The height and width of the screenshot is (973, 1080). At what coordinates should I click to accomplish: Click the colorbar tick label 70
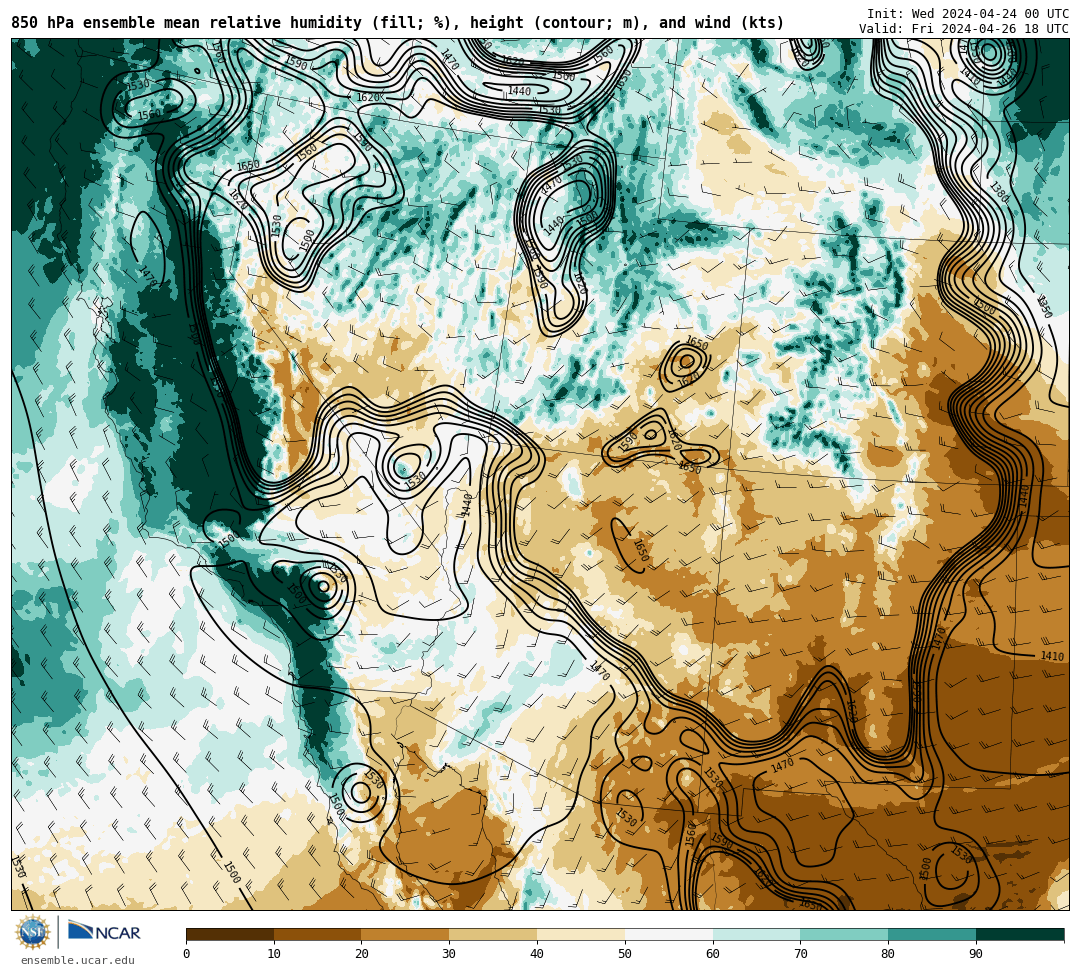click(800, 954)
